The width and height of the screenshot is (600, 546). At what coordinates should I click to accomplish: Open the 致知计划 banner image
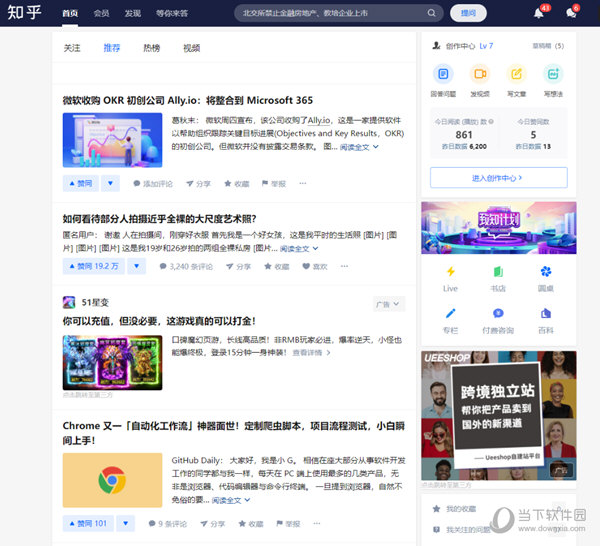(499, 228)
